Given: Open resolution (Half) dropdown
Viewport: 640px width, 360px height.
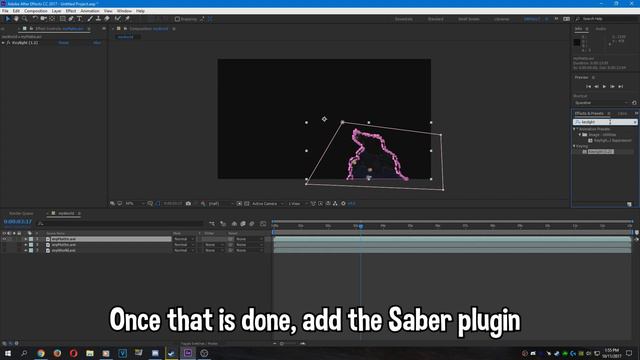Looking at the screenshot, I should (x=221, y=203).
